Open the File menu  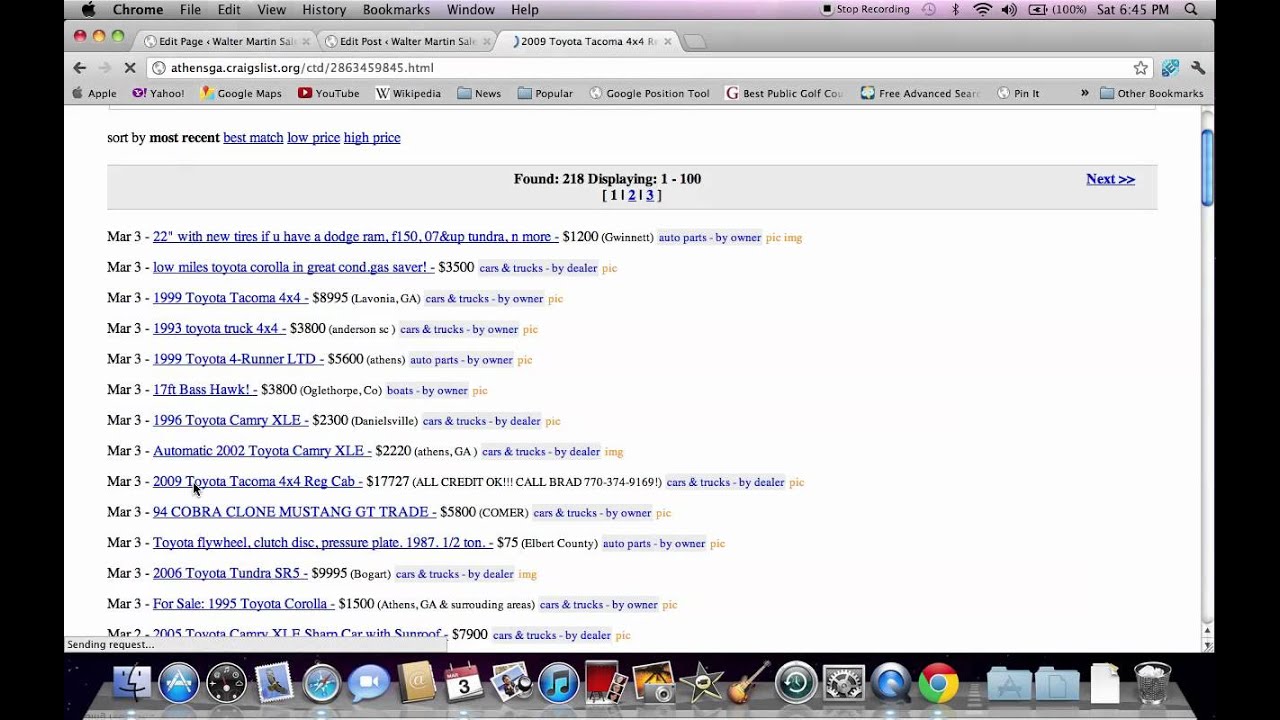(x=190, y=9)
